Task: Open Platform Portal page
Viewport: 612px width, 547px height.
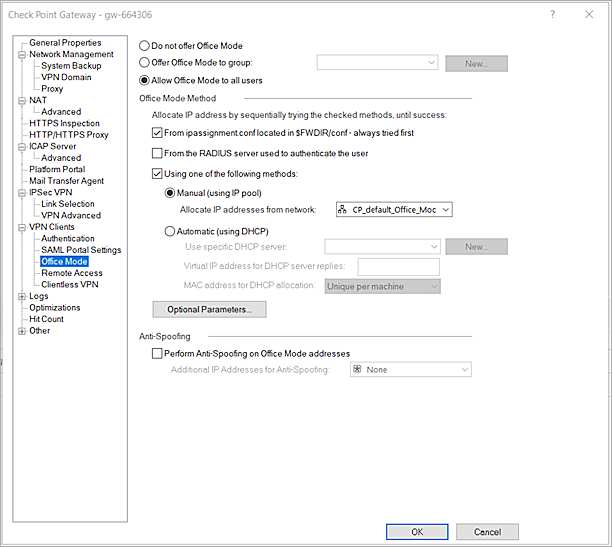Action: [x=57, y=169]
